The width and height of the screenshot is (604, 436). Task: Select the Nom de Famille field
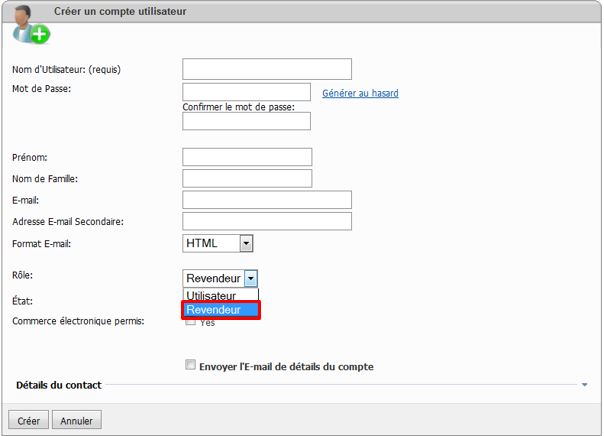coord(247,178)
